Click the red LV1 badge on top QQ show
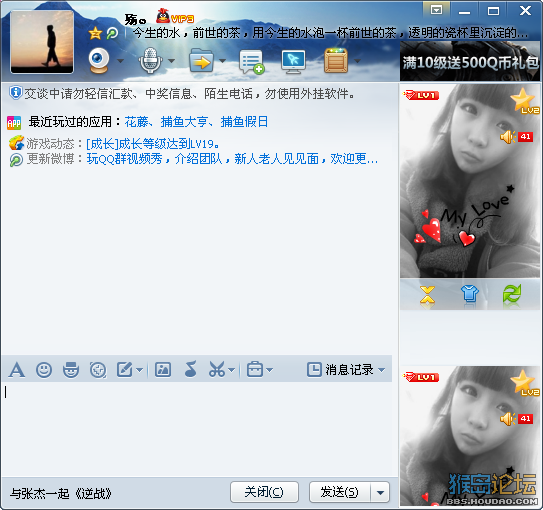Screen dimensions: 543x510 tap(421, 95)
